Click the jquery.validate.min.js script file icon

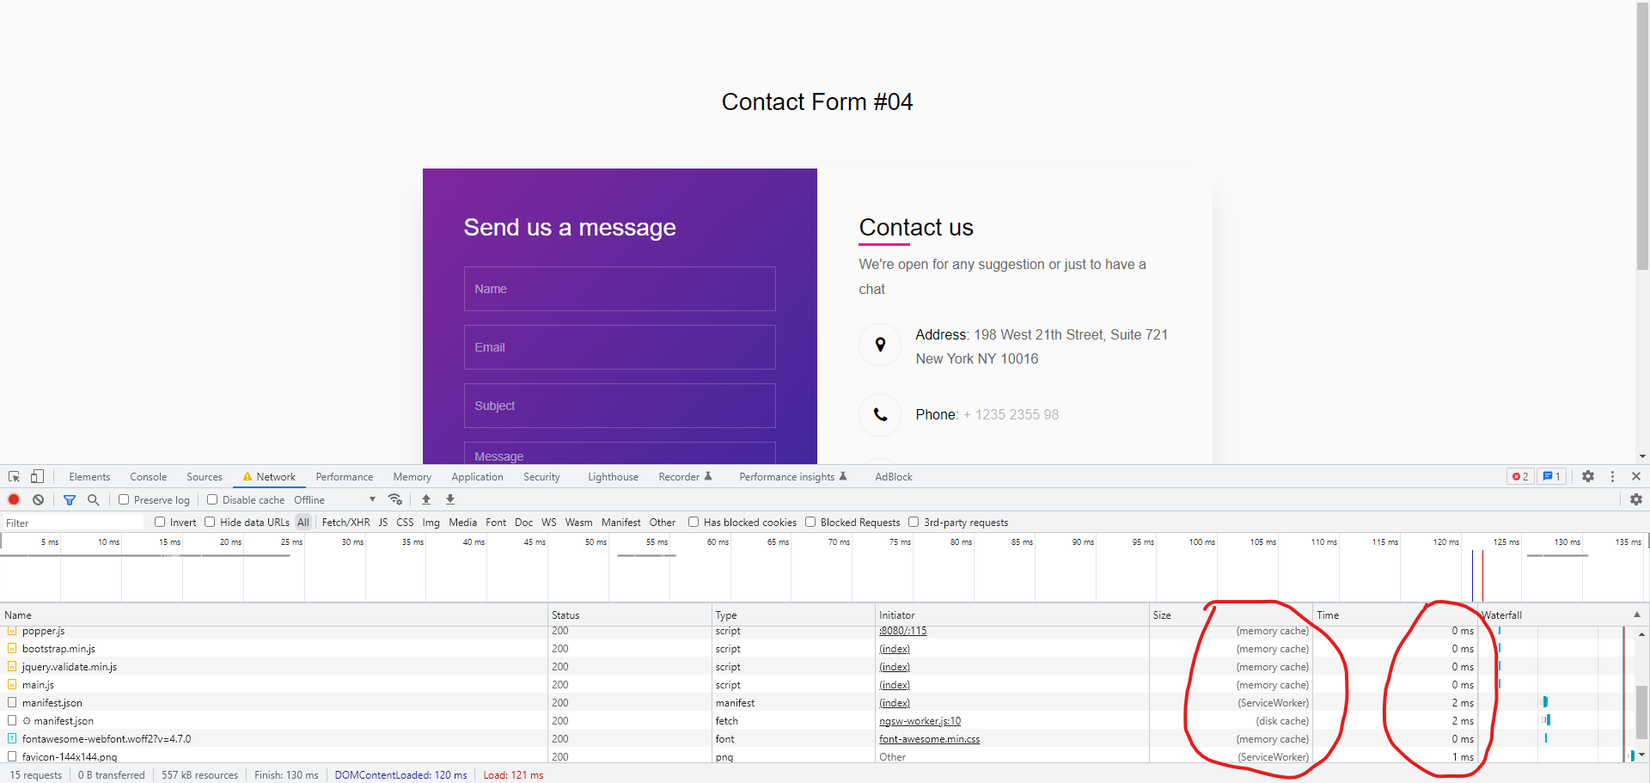coord(12,667)
